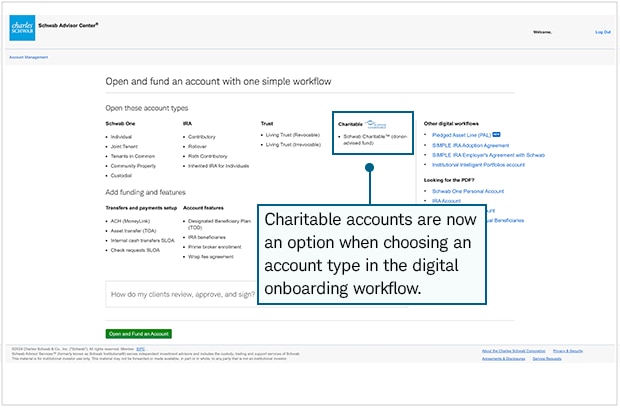Click 'Designated Beneficiary Plan (TOD)' feature
Viewport: 620px width, 410px height.
coord(219,224)
